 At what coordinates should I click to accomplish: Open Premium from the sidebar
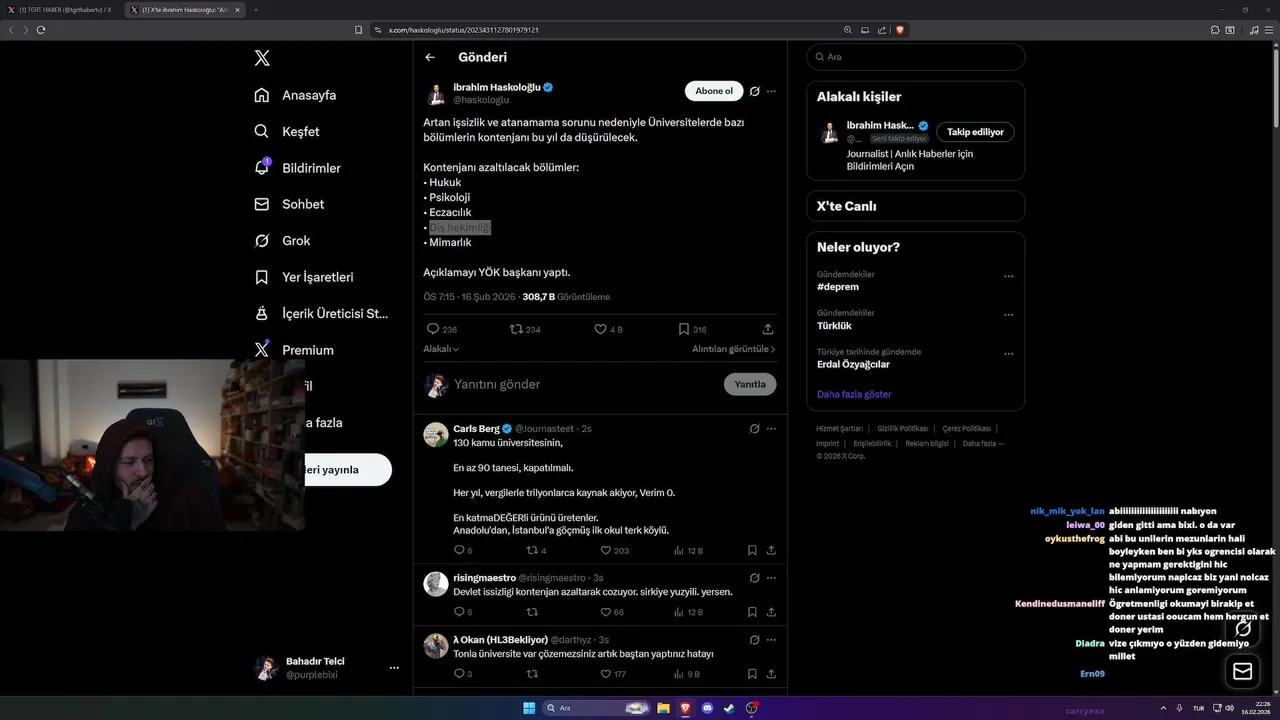pos(294,350)
